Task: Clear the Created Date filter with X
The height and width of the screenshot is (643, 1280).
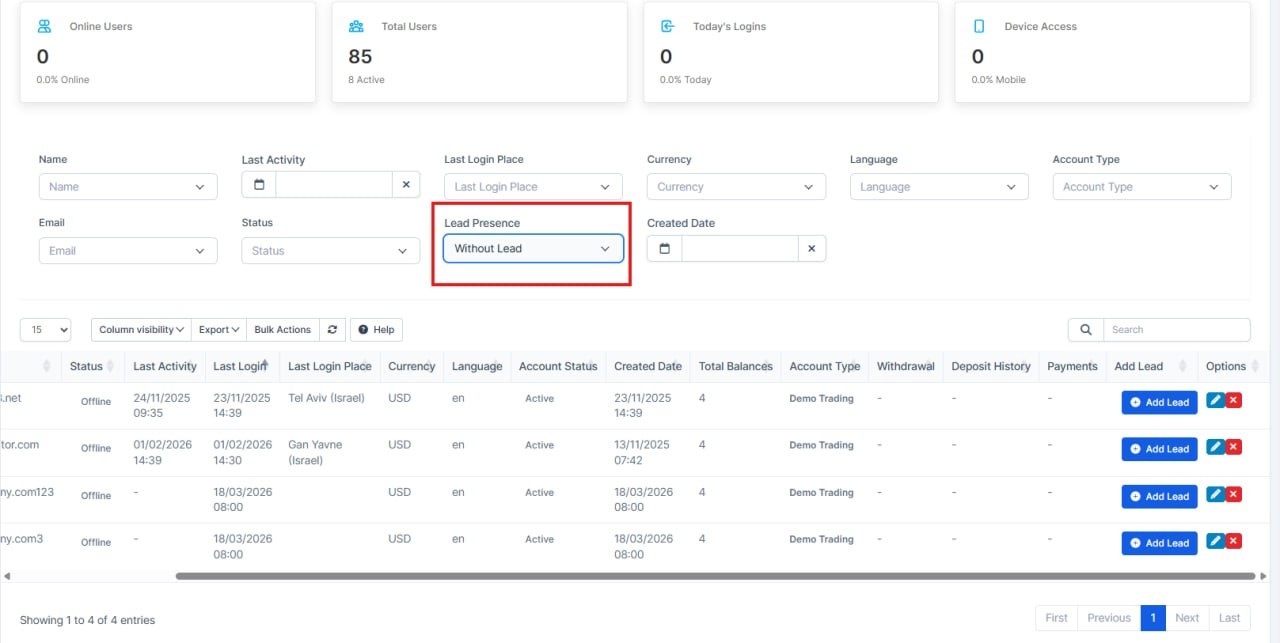Action: click(812, 249)
